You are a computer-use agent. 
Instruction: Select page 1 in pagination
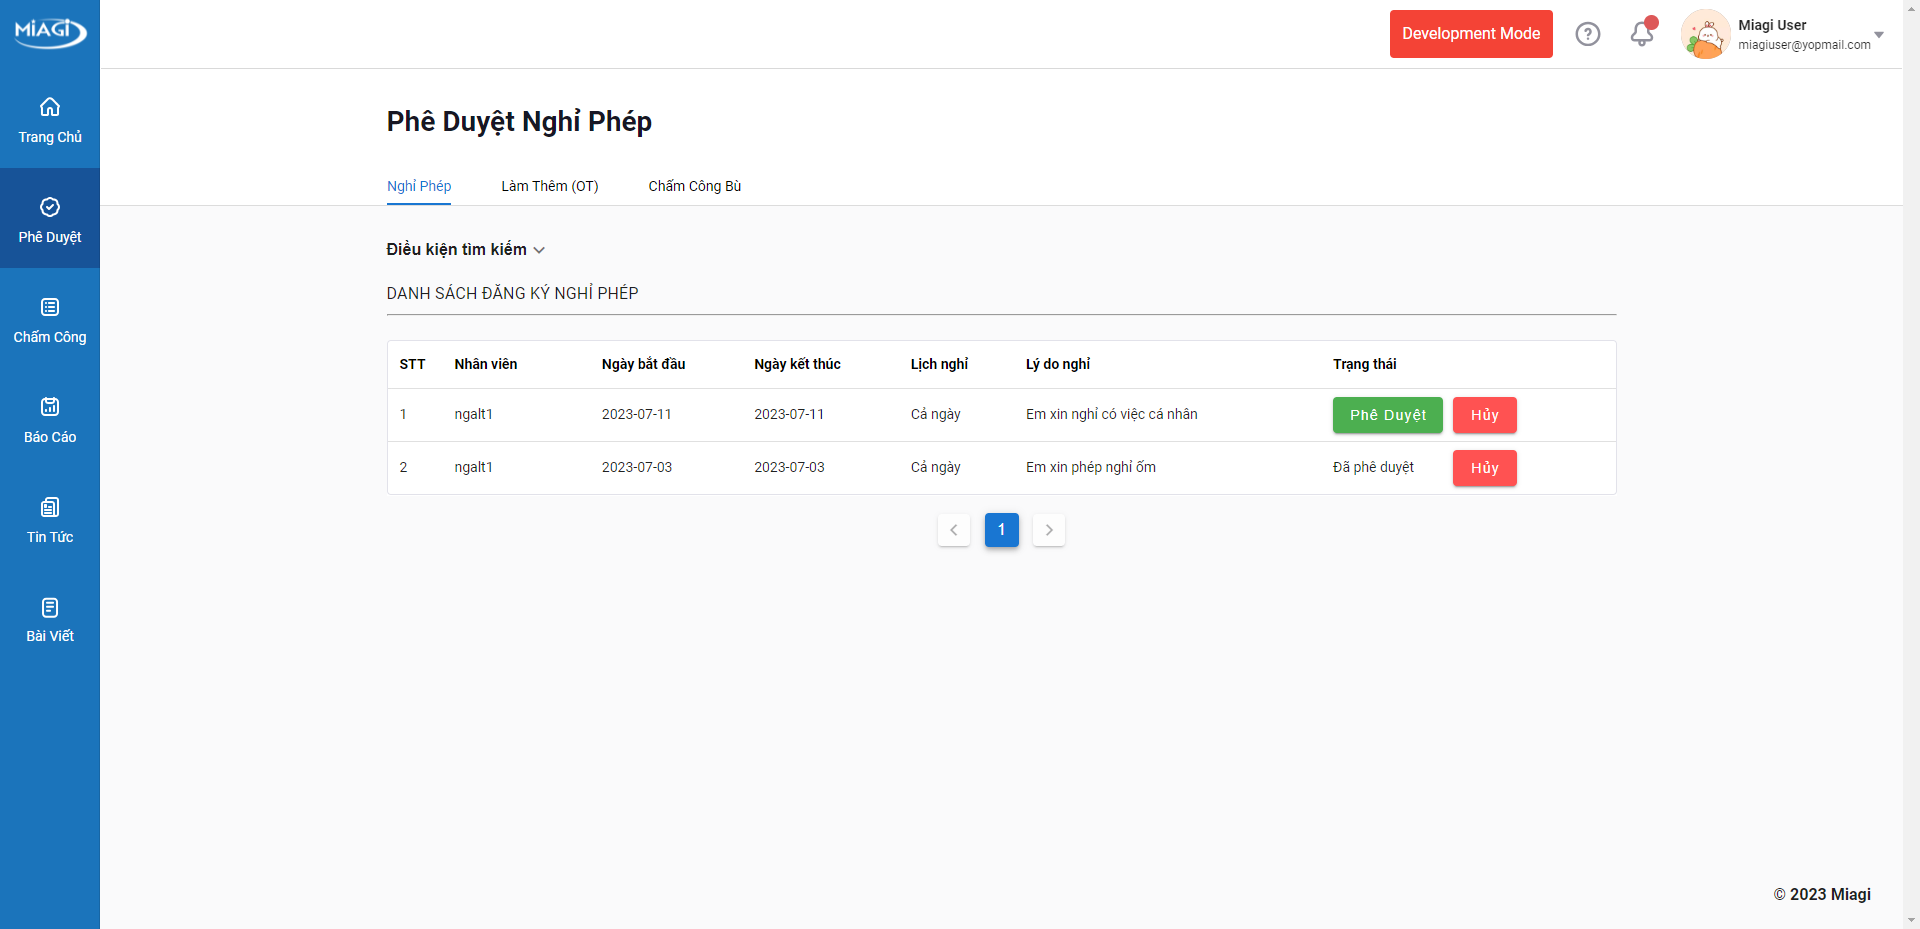point(1001,530)
